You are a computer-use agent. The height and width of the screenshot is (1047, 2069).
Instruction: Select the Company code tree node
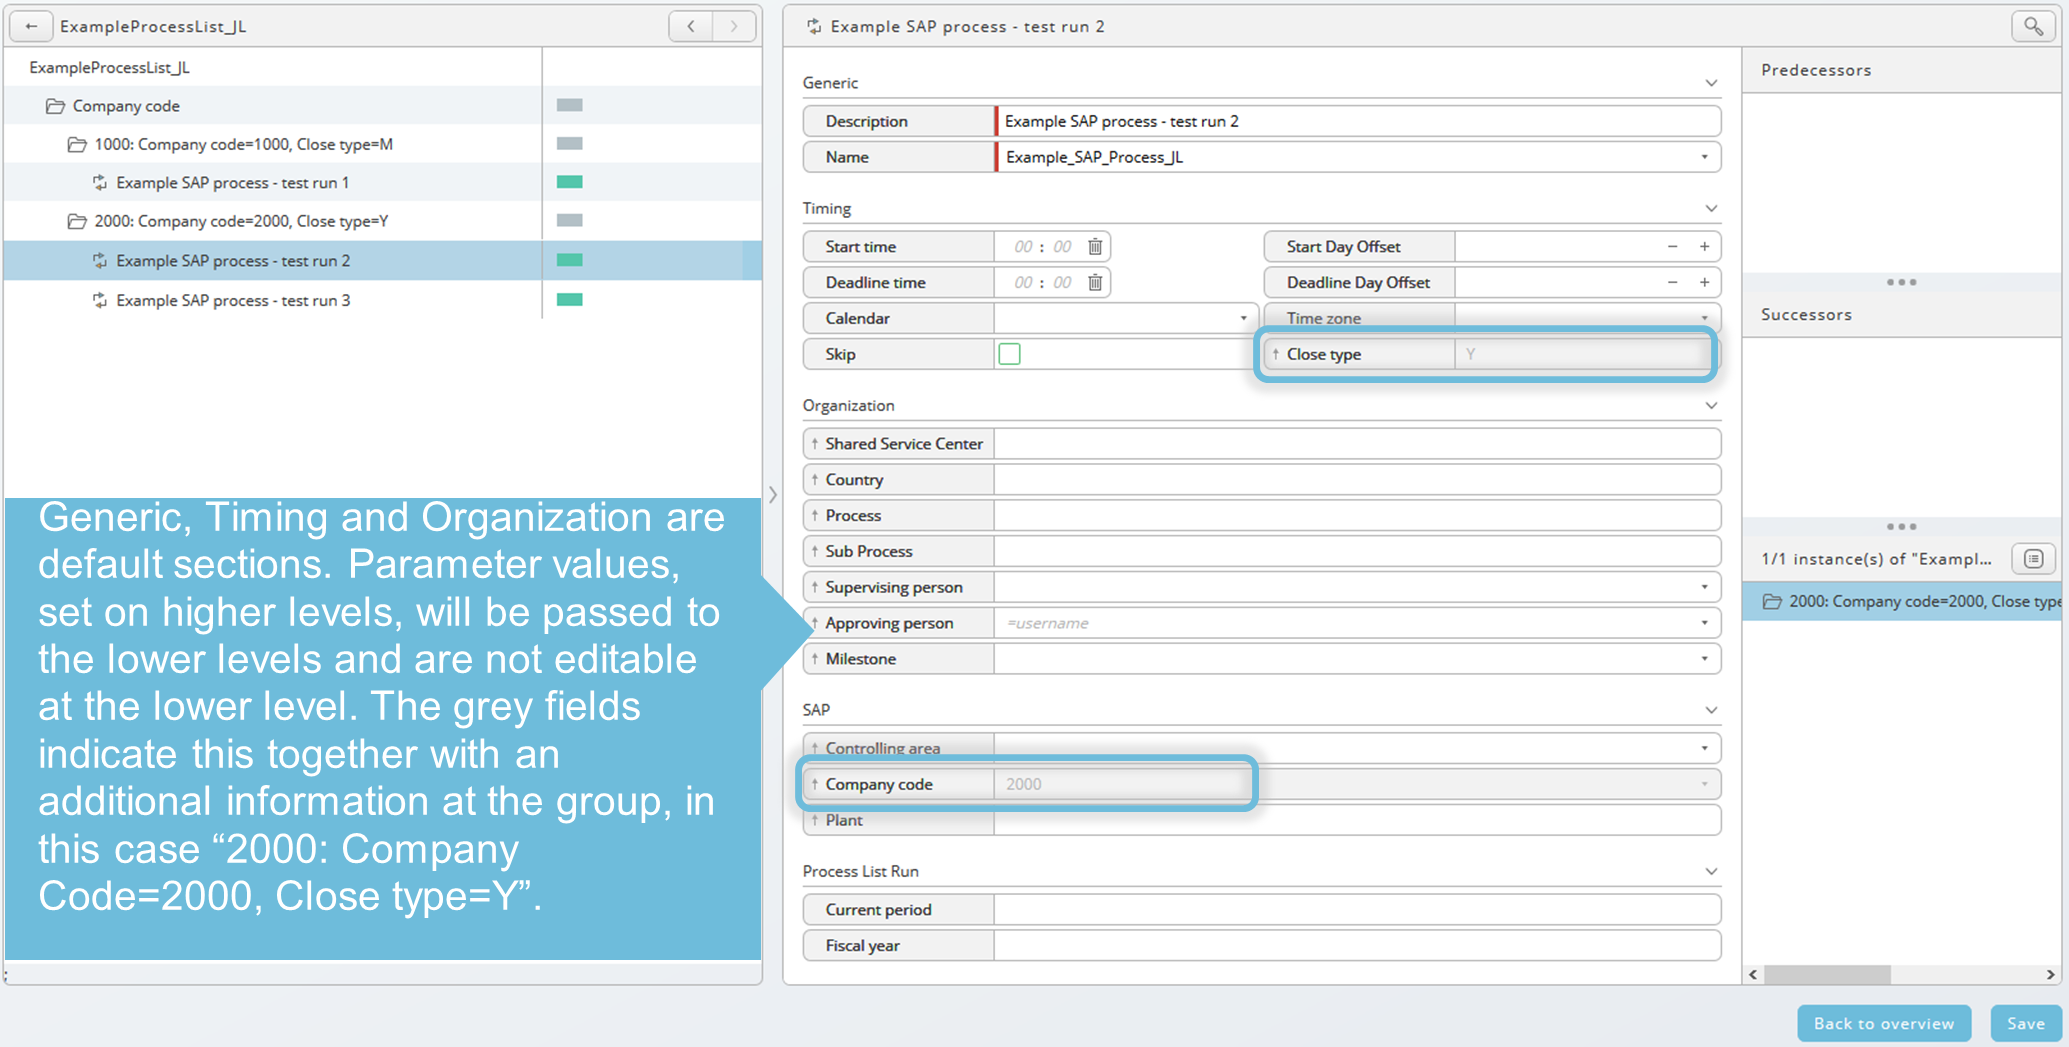tap(126, 105)
